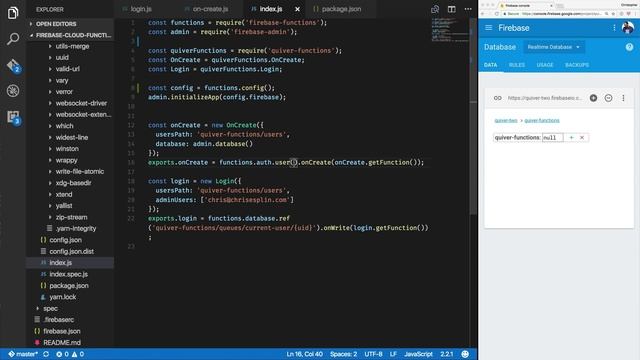Collapse nodes with the minus circle icon
This screenshot has width=640, height=360.
coord(608,98)
